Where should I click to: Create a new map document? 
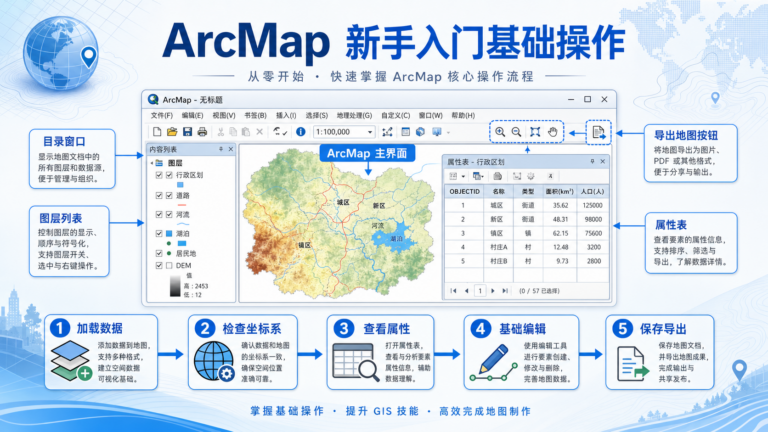pyautogui.click(x=157, y=132)
